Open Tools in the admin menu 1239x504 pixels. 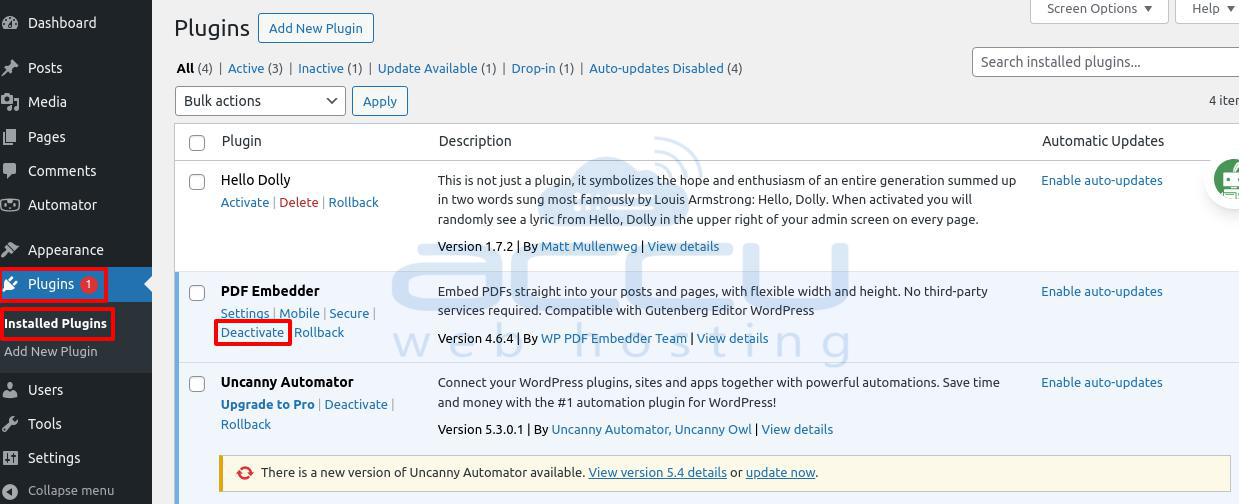coord(45,424)
